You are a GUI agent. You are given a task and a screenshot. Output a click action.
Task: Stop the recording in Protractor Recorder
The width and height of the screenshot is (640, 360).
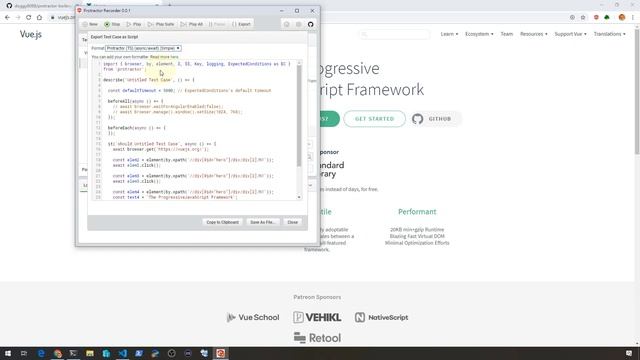(112, 24)
